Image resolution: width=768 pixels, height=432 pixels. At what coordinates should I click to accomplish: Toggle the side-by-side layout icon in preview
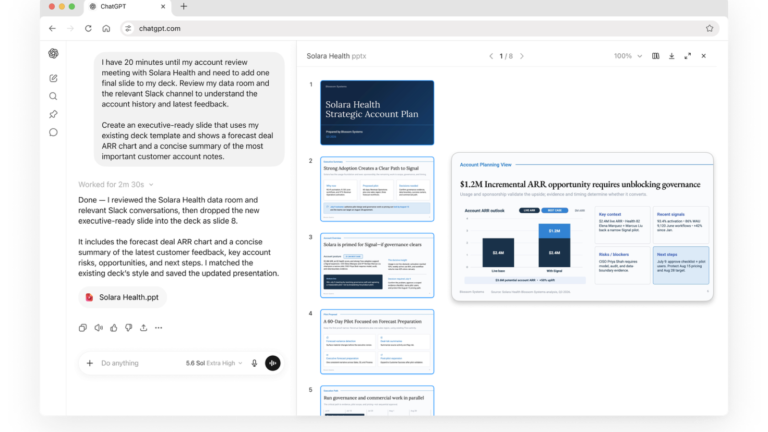coord(655,56)
